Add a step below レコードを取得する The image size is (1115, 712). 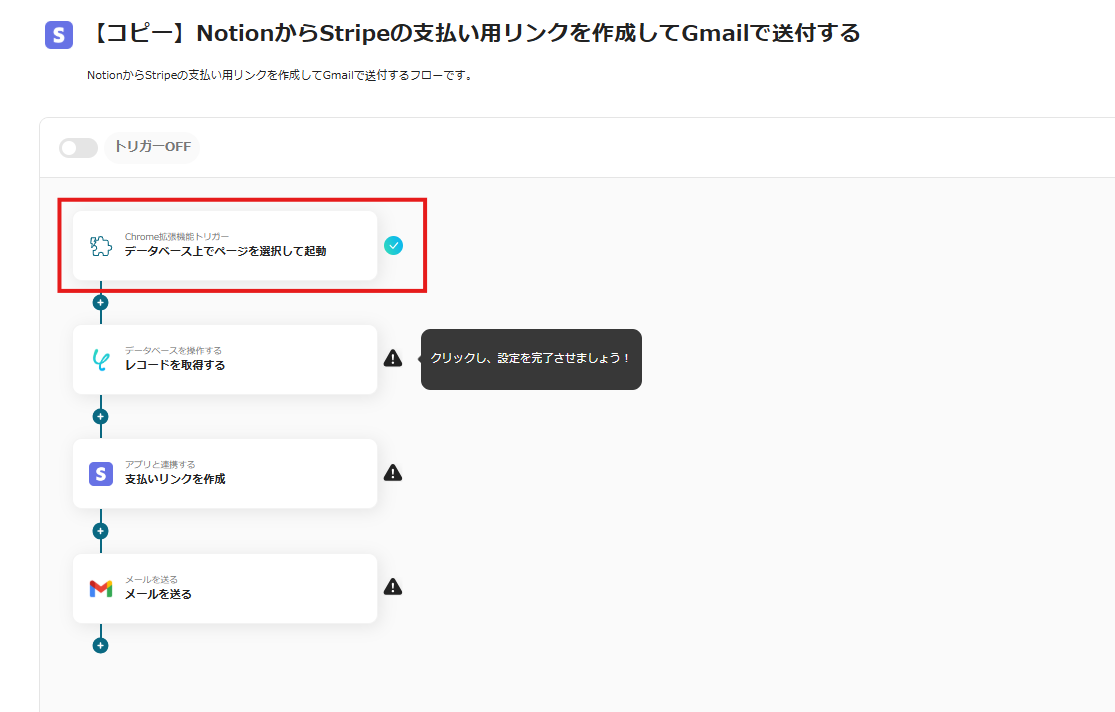[x=100, y=416]
